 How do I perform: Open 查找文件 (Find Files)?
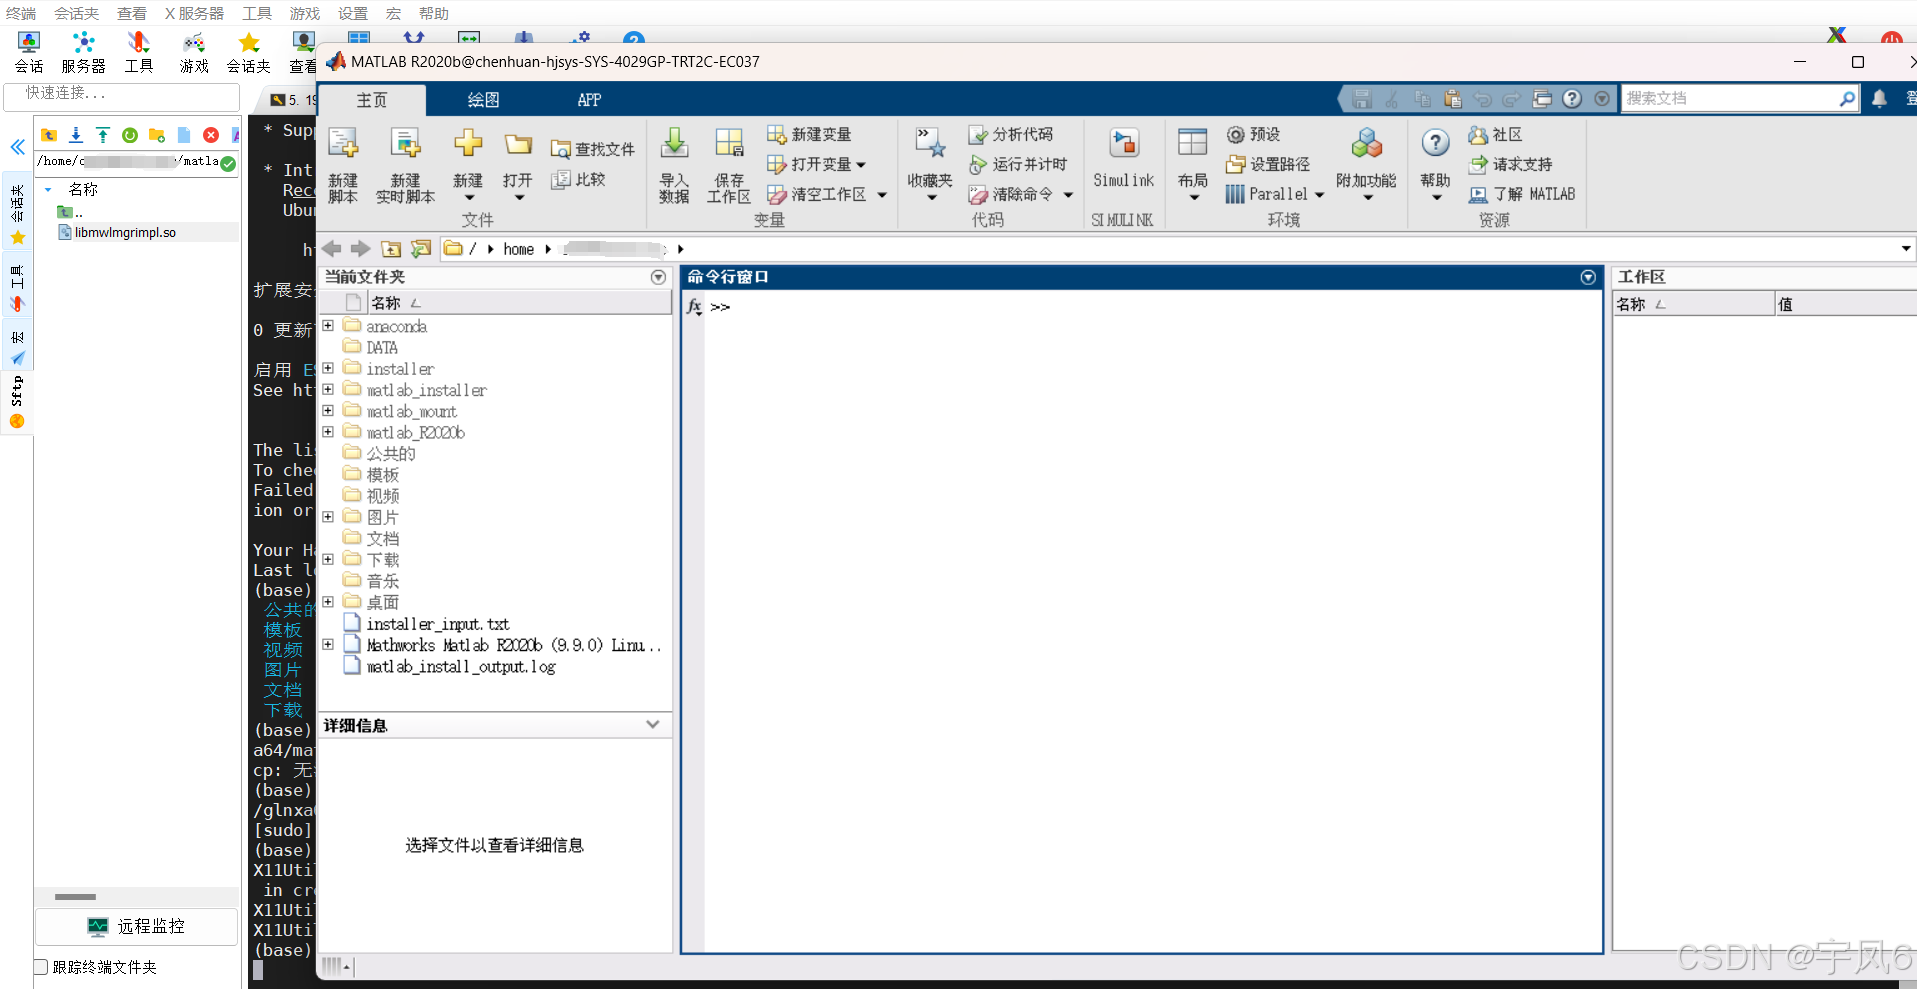pyautogui.click(x=593, y=148)
